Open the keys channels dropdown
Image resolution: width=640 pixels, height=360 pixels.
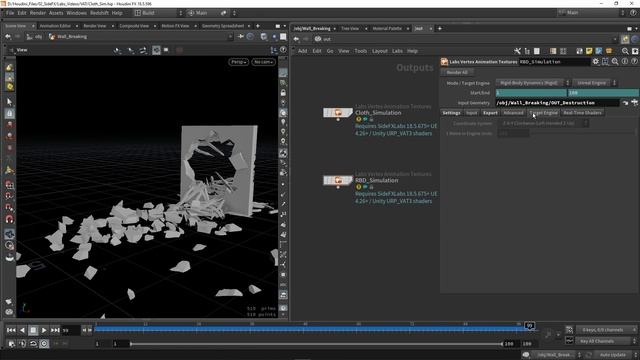click(x=606, y=330)
